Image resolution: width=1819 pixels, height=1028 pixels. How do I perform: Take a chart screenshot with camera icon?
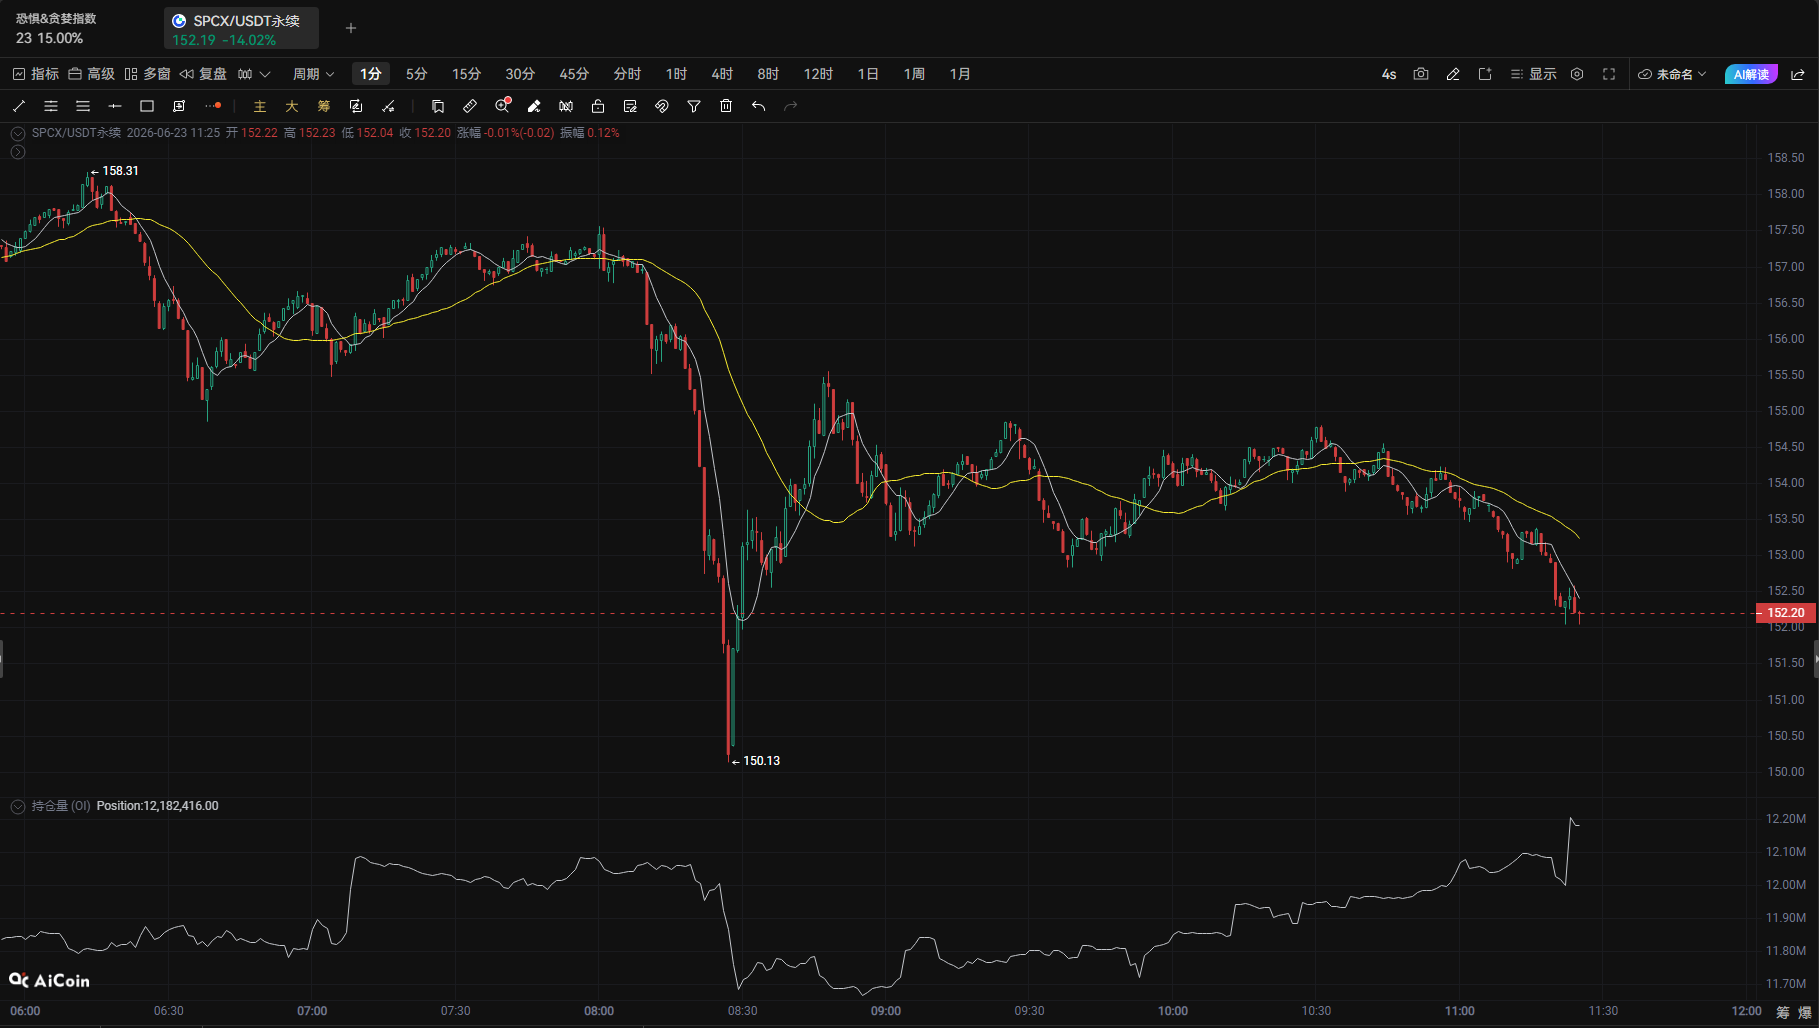[x=1421, y=74]
